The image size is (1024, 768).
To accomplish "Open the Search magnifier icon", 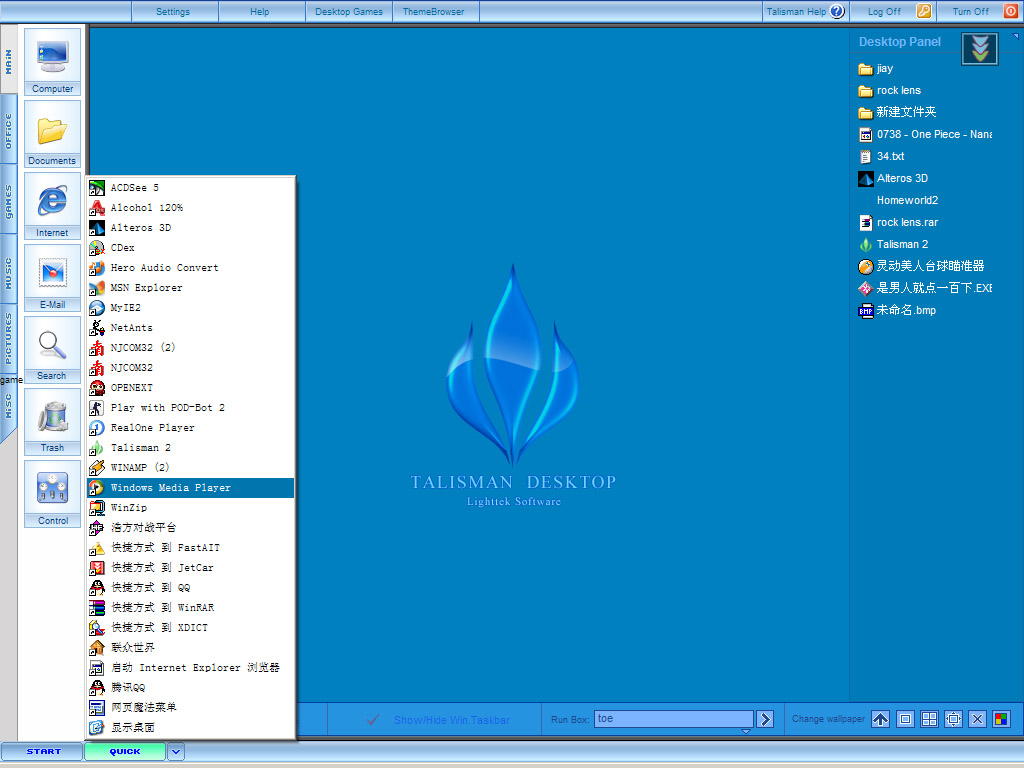I will click(x=52, y=349).
